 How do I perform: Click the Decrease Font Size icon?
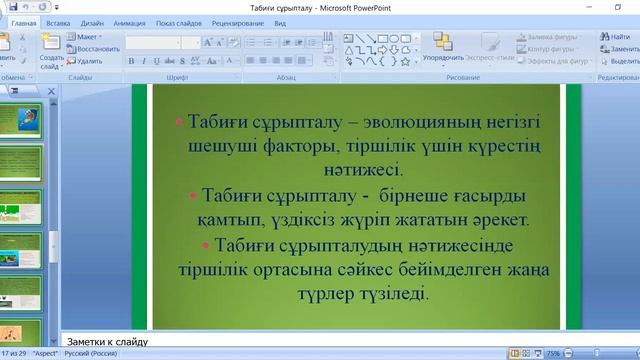point(220,42)
